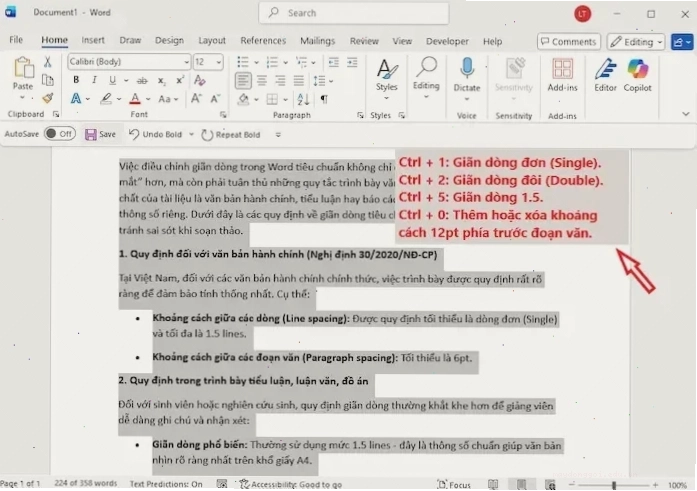Screen dimensions: 697x491
Task: Apply Bold formatting
Action: click(x=76, y=80)
